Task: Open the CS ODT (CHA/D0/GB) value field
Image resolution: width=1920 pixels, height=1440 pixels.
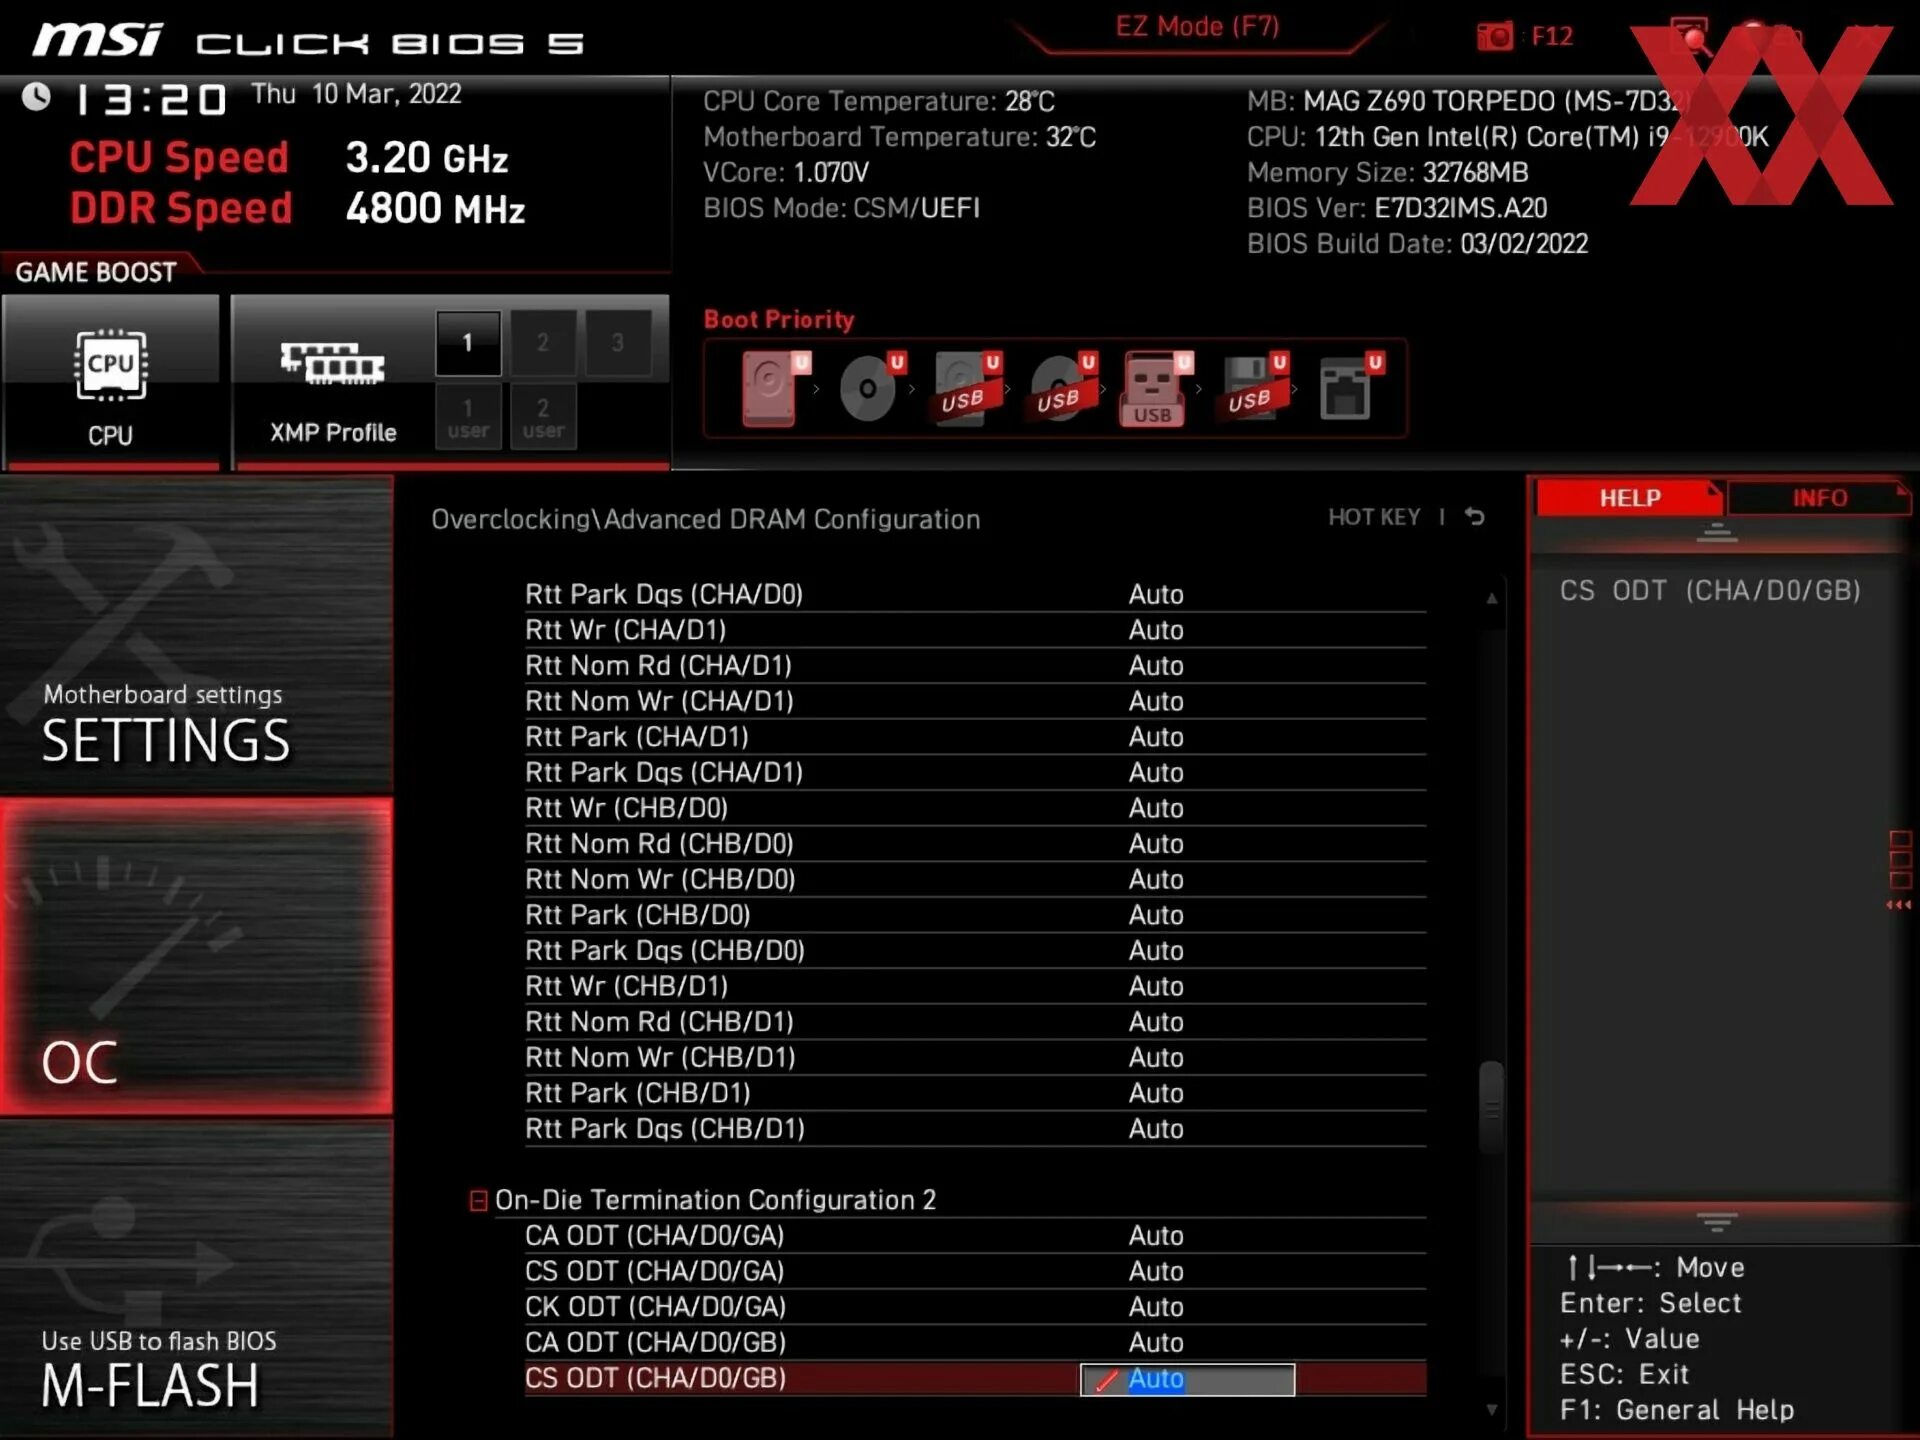Action: [x=1187, y=1379]
